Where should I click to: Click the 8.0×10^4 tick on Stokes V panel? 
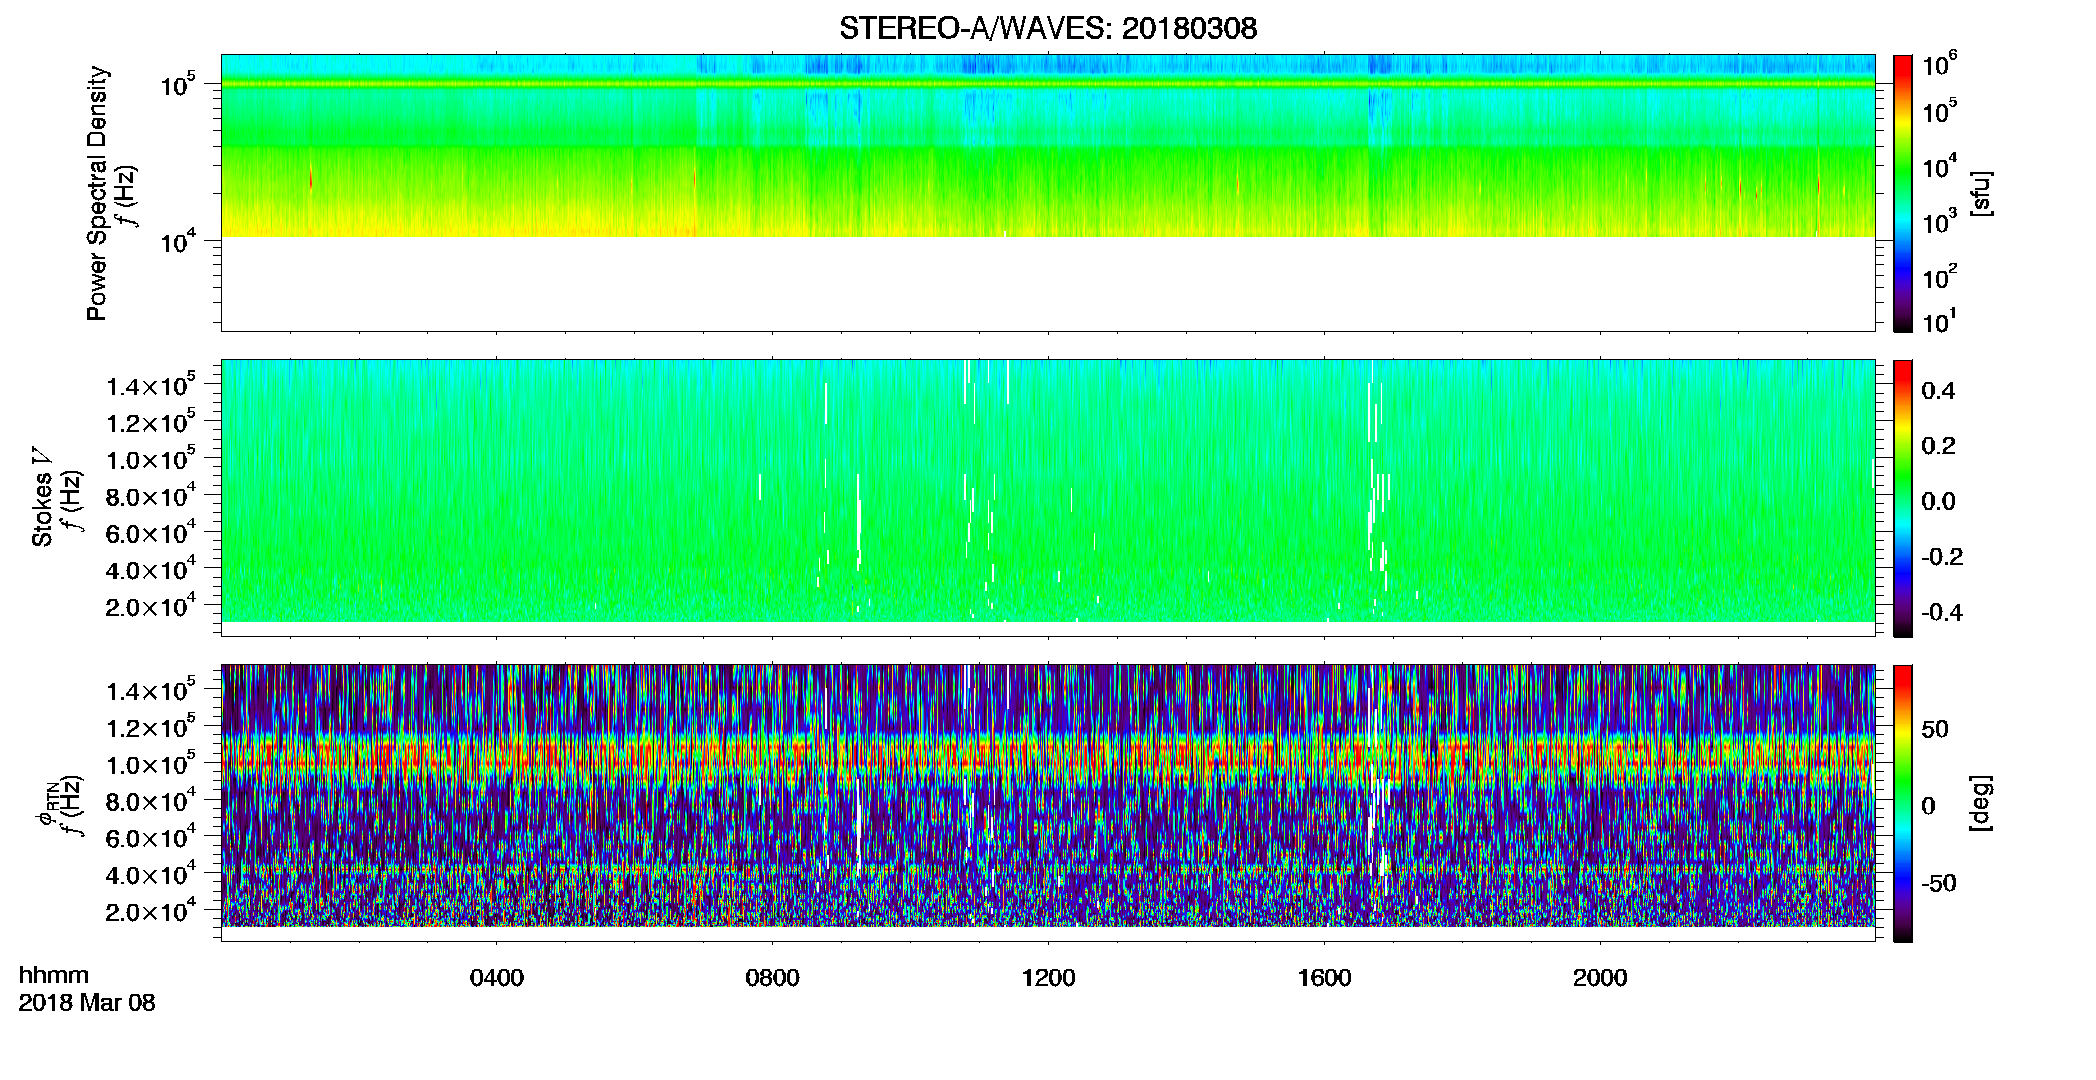tap(150, 497)
